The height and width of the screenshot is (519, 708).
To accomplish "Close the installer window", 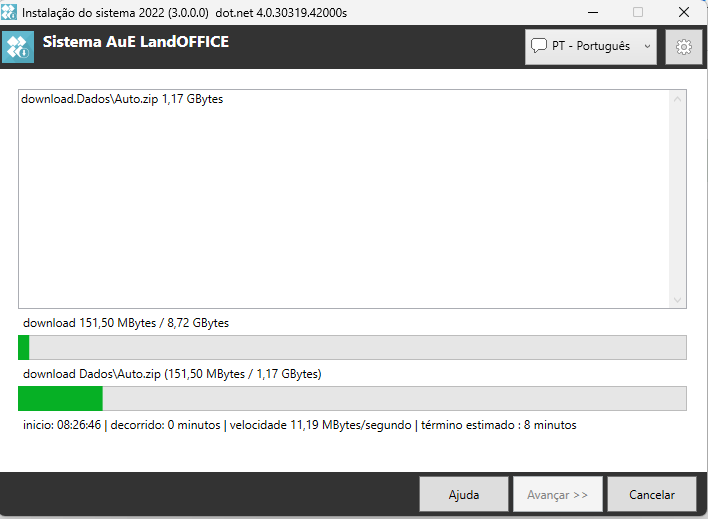I will (684, 12).
